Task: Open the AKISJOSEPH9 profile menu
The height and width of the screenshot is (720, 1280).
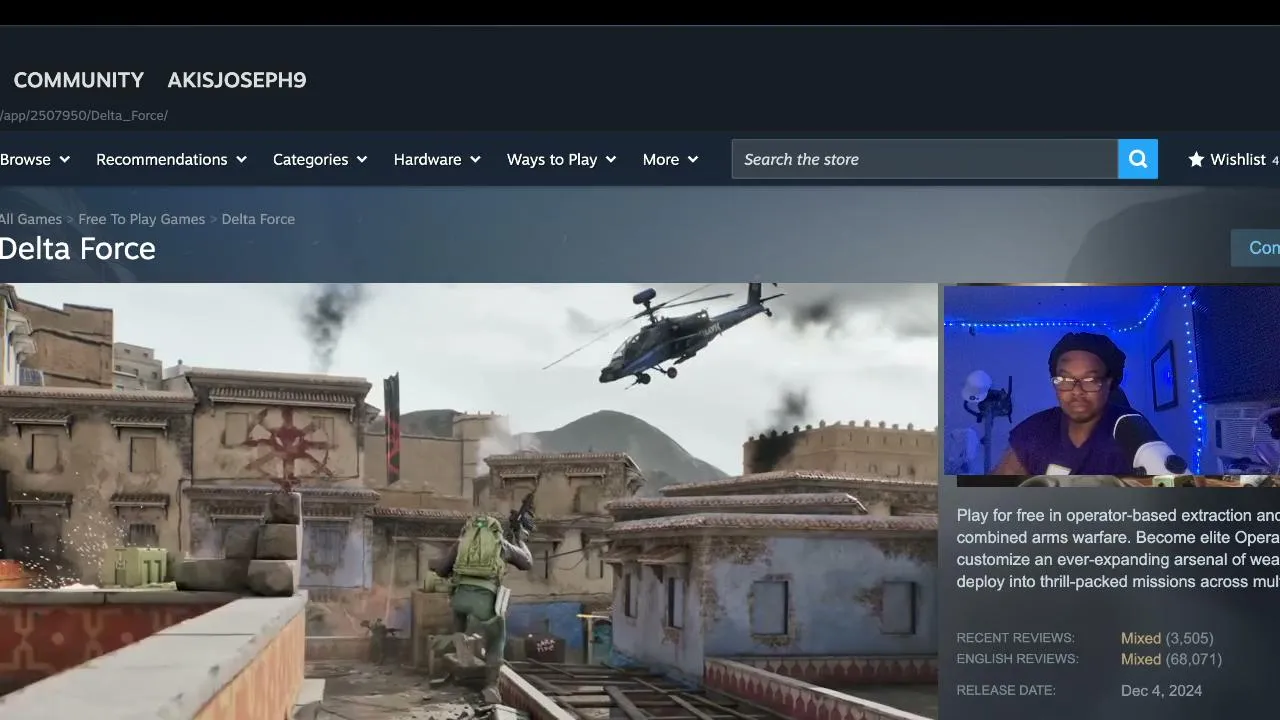Action: coord(237,80)
